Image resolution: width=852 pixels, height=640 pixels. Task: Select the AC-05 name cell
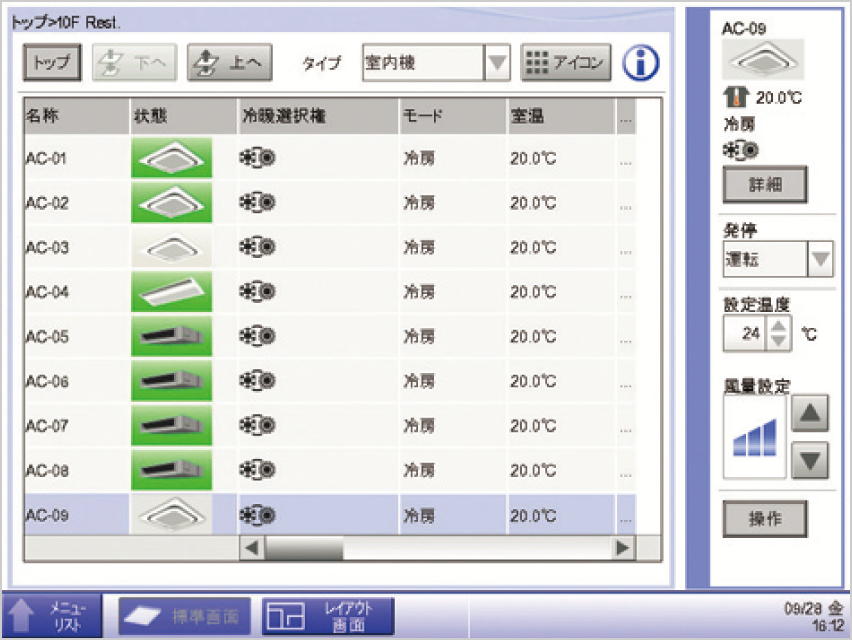76,336
